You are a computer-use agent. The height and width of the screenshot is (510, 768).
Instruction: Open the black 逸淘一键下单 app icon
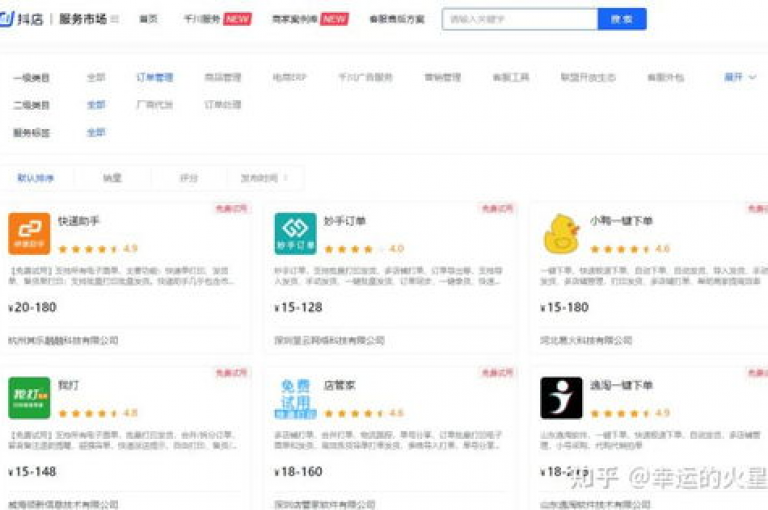click(561, 398)
